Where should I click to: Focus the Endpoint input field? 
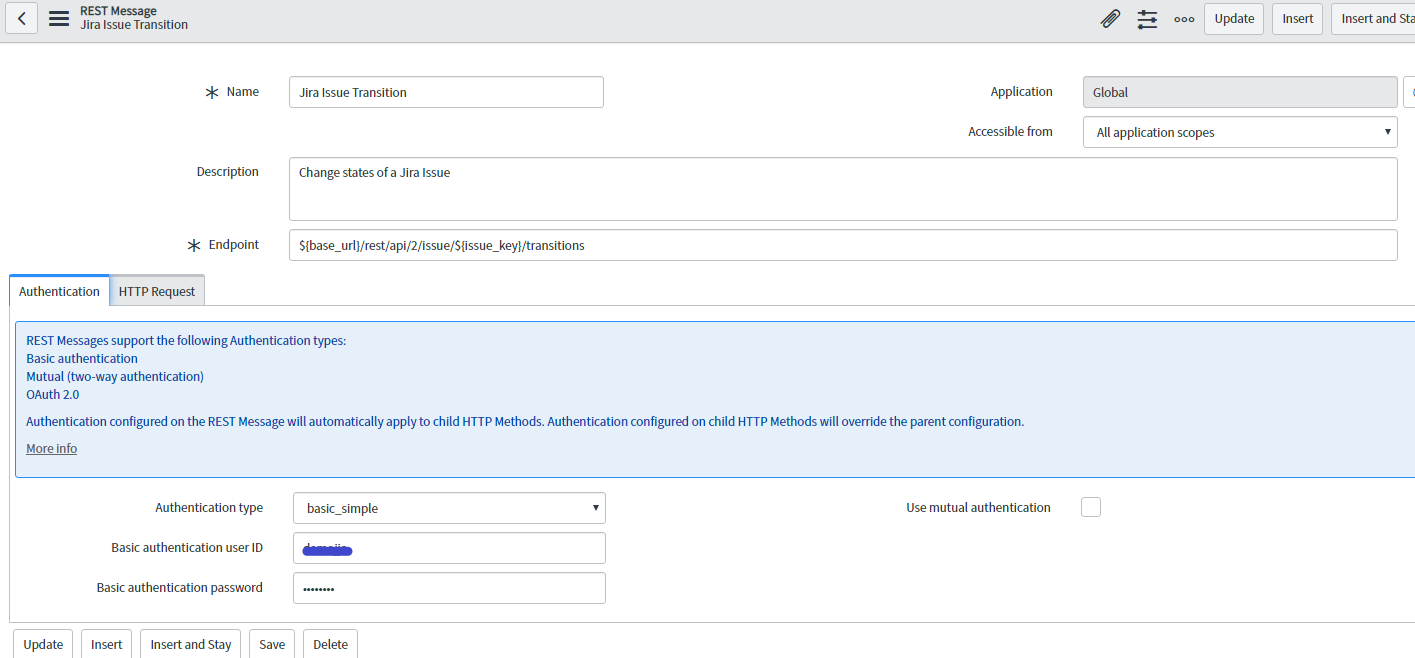843,245
